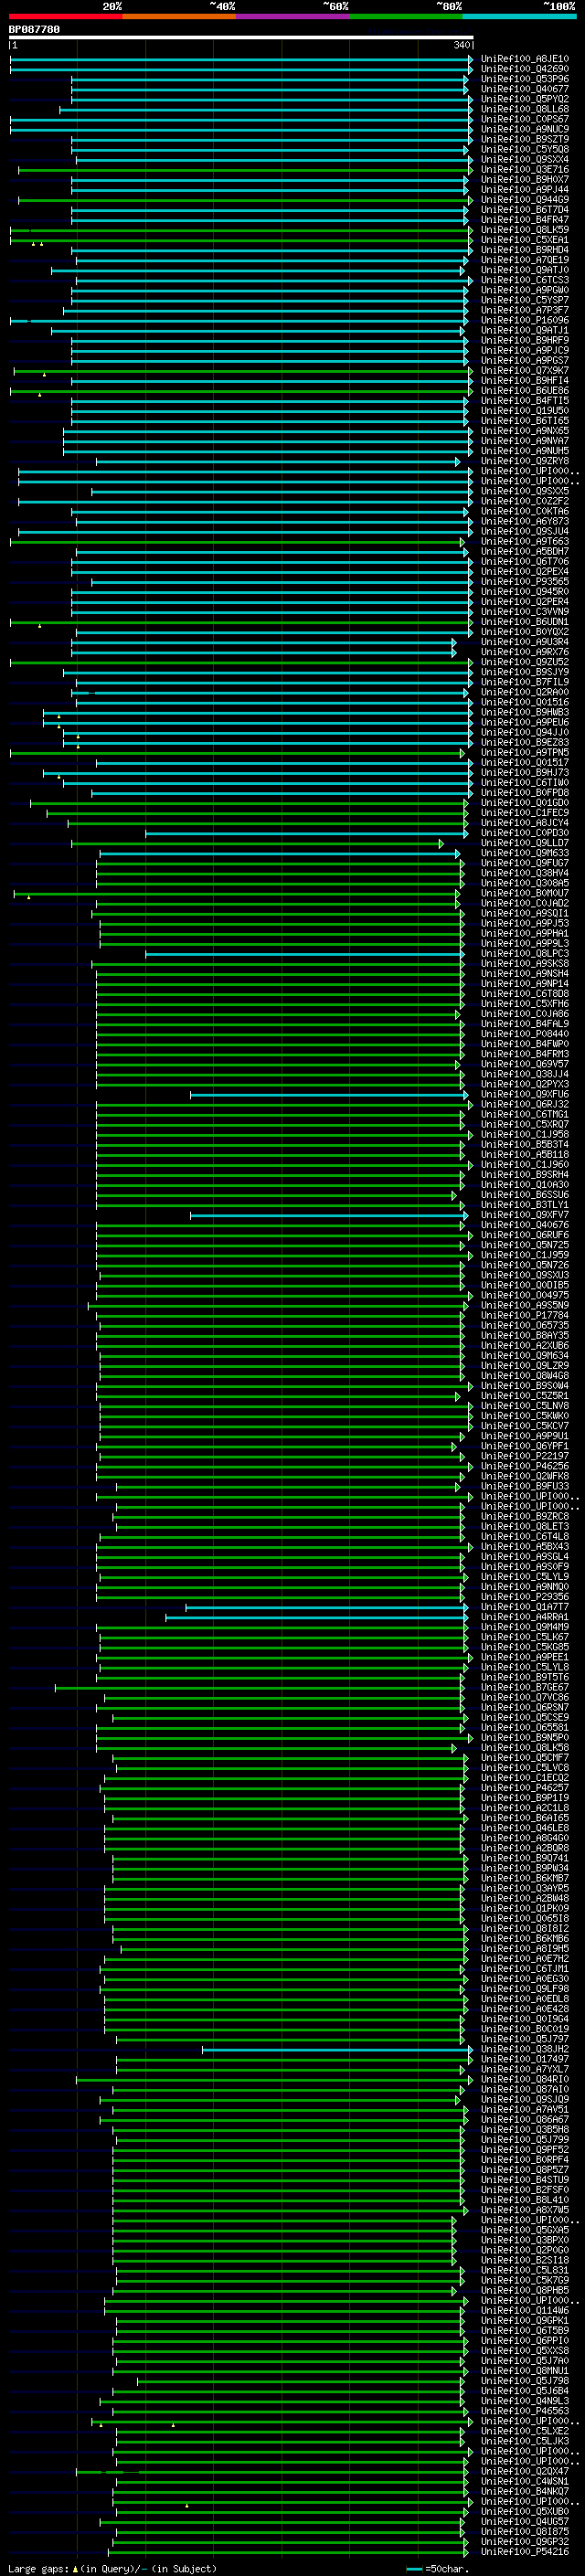Select the UniRef100_P46563 label
The height and width of the screenshot is (2576, 585).
(524, 2411)
